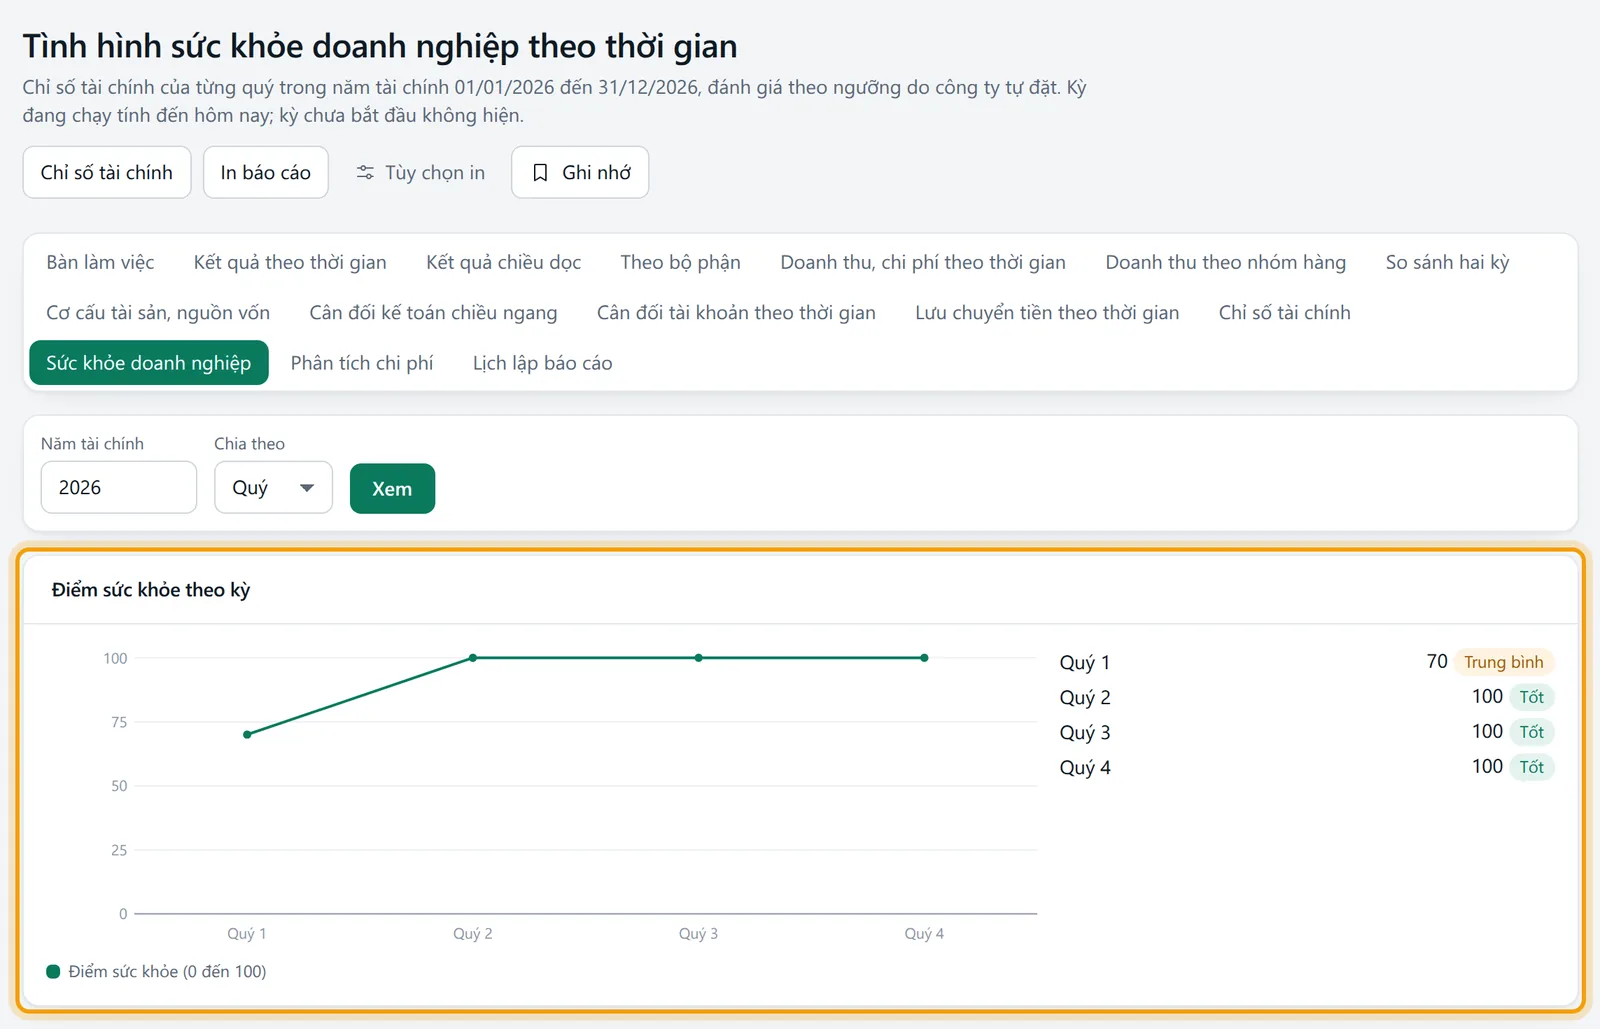Focus the Năm tài chính input field
This screenshot has height=1029, width=1600.
119,488
